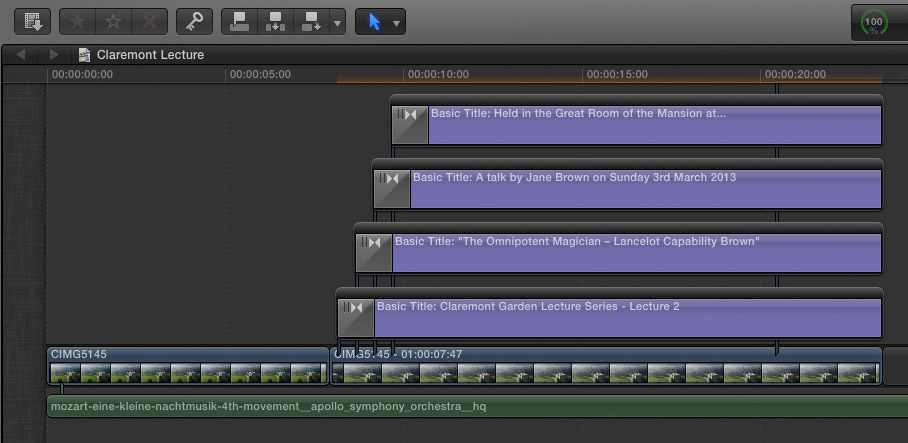The height and width of the screenshot is (443, 908).
Task: Open the tools pop-up menu arrow
Action: [x=397, y=23]
